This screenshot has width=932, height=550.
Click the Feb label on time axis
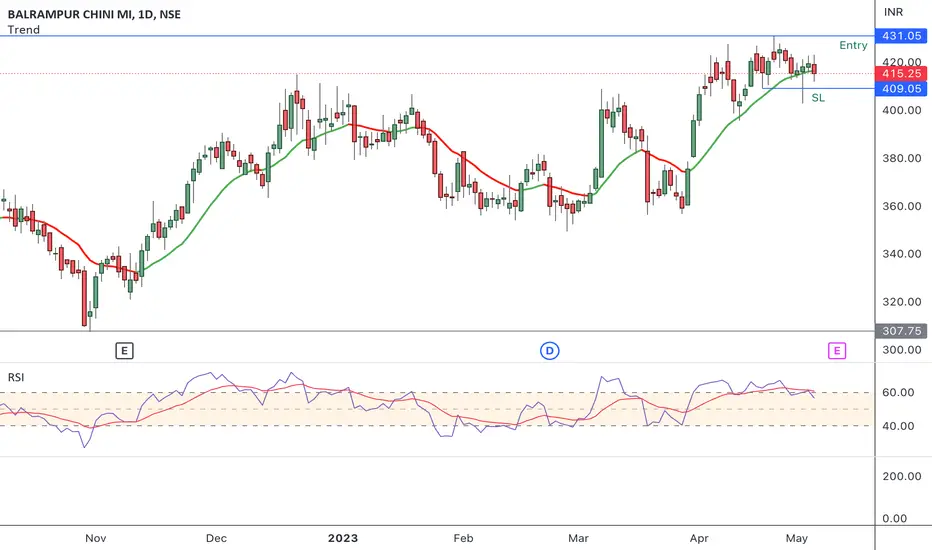(x=463, y=538)
